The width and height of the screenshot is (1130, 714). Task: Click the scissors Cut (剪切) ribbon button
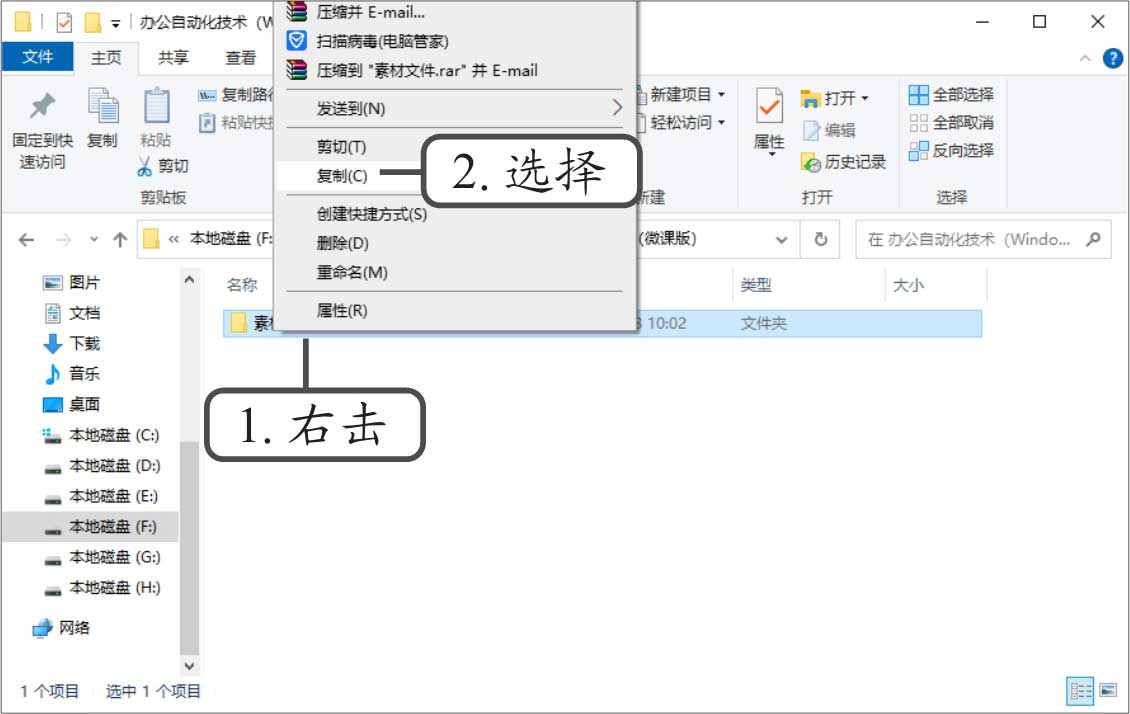point(163,166)
